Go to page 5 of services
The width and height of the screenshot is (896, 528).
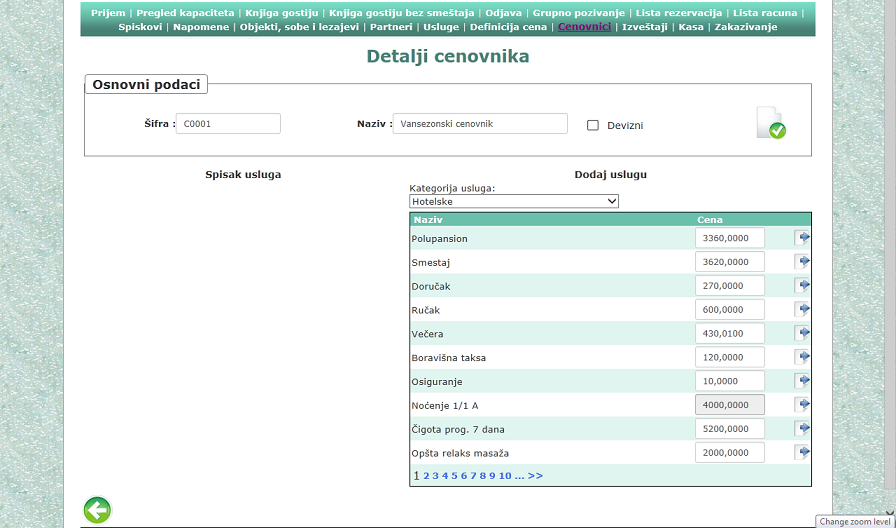(x=454, y=475)
